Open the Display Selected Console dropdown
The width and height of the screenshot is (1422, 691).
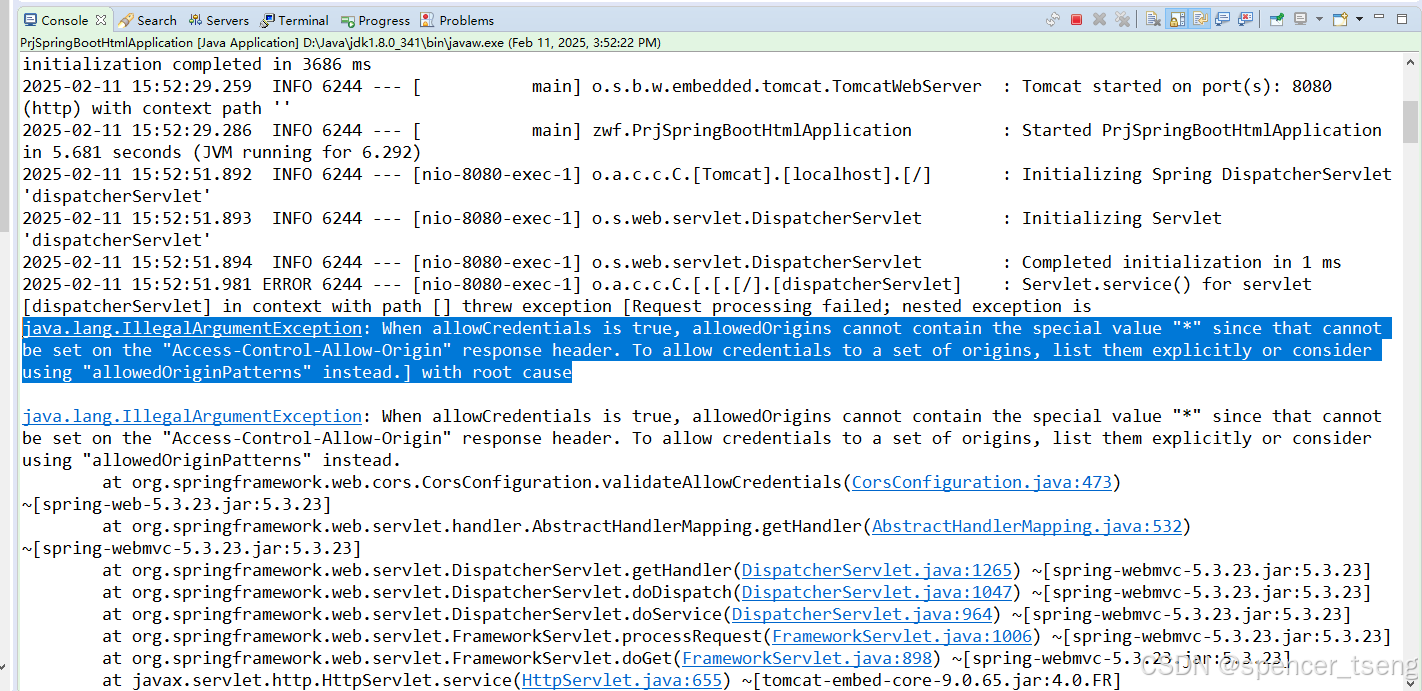(x=1320, y=19)
